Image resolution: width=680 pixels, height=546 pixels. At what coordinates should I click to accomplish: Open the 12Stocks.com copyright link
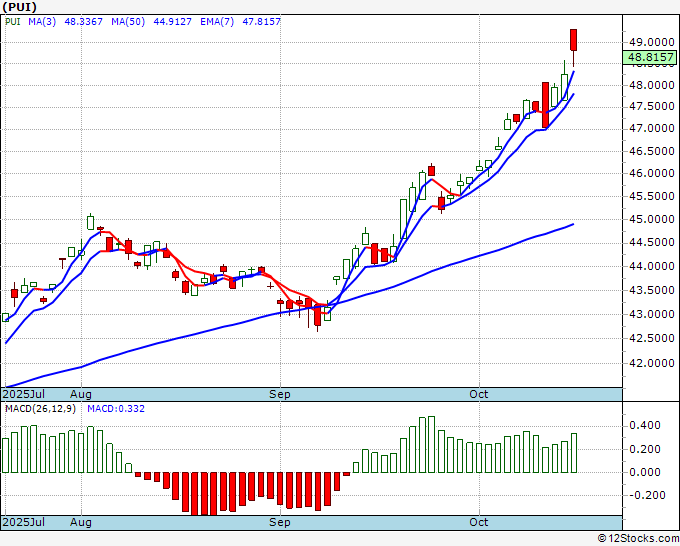coord(638,539)
